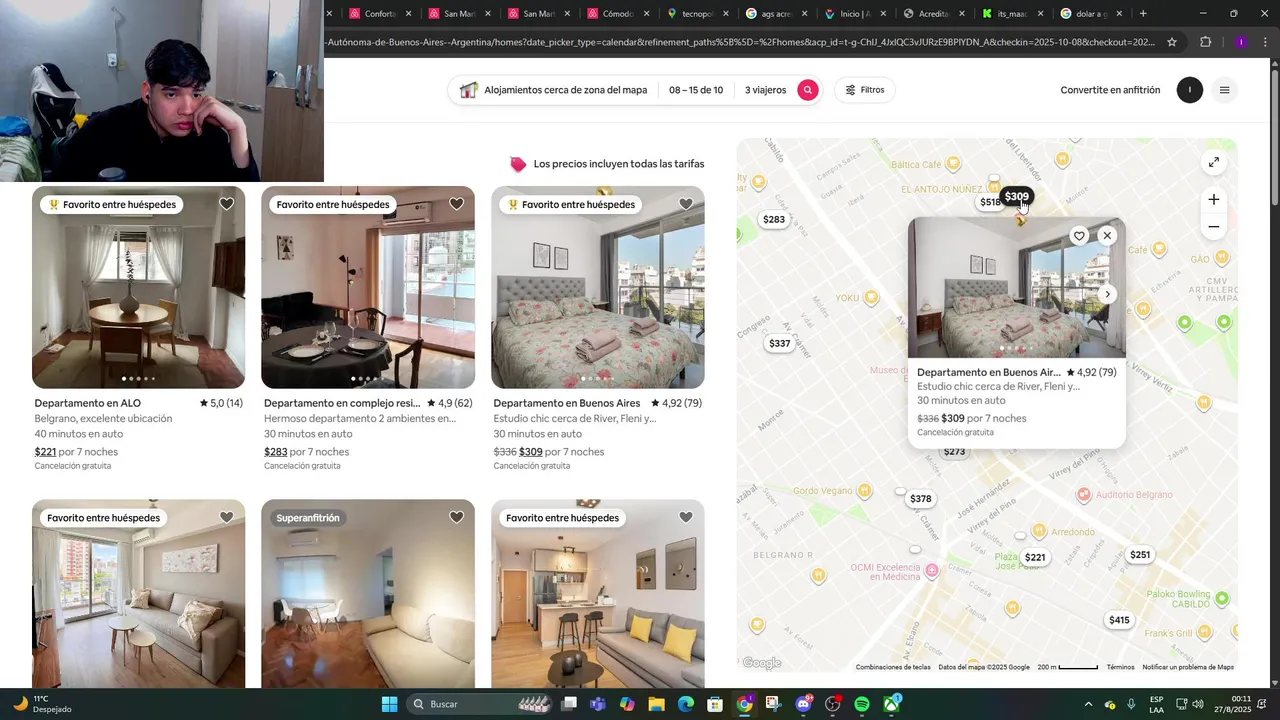Open the browser extensions puzzle icon

1205,42
